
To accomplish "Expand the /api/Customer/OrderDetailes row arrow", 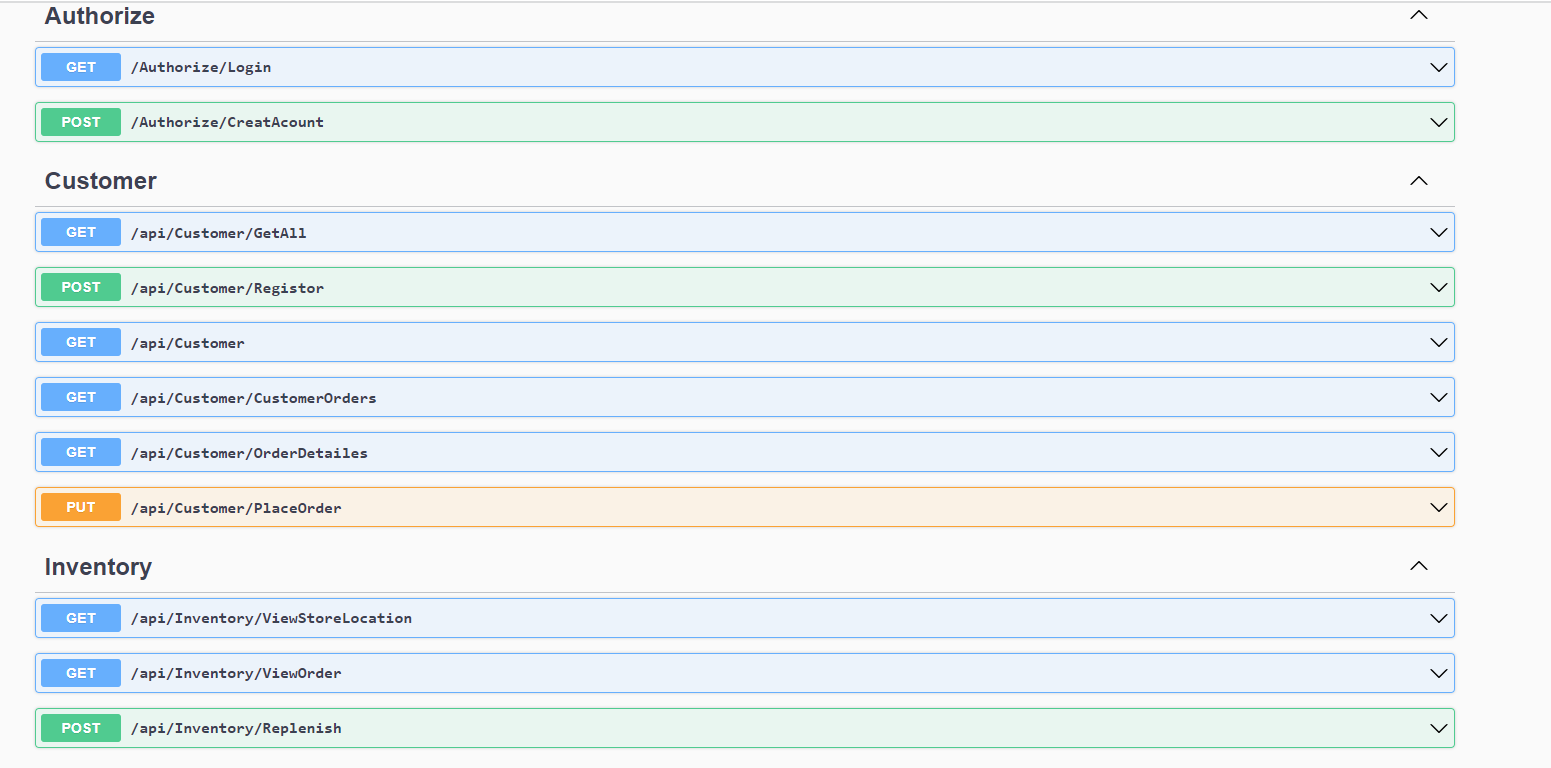I will (x=1439, y=453).
